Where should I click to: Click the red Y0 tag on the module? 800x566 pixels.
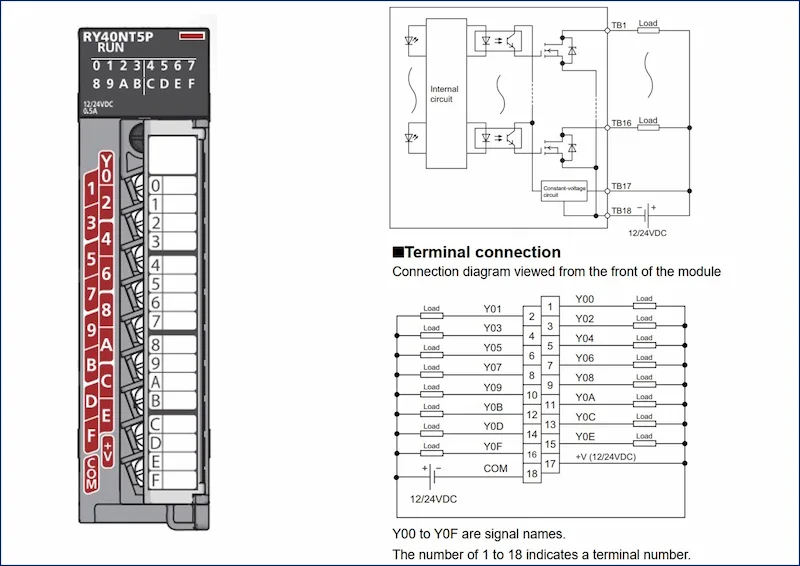point(106,168)
